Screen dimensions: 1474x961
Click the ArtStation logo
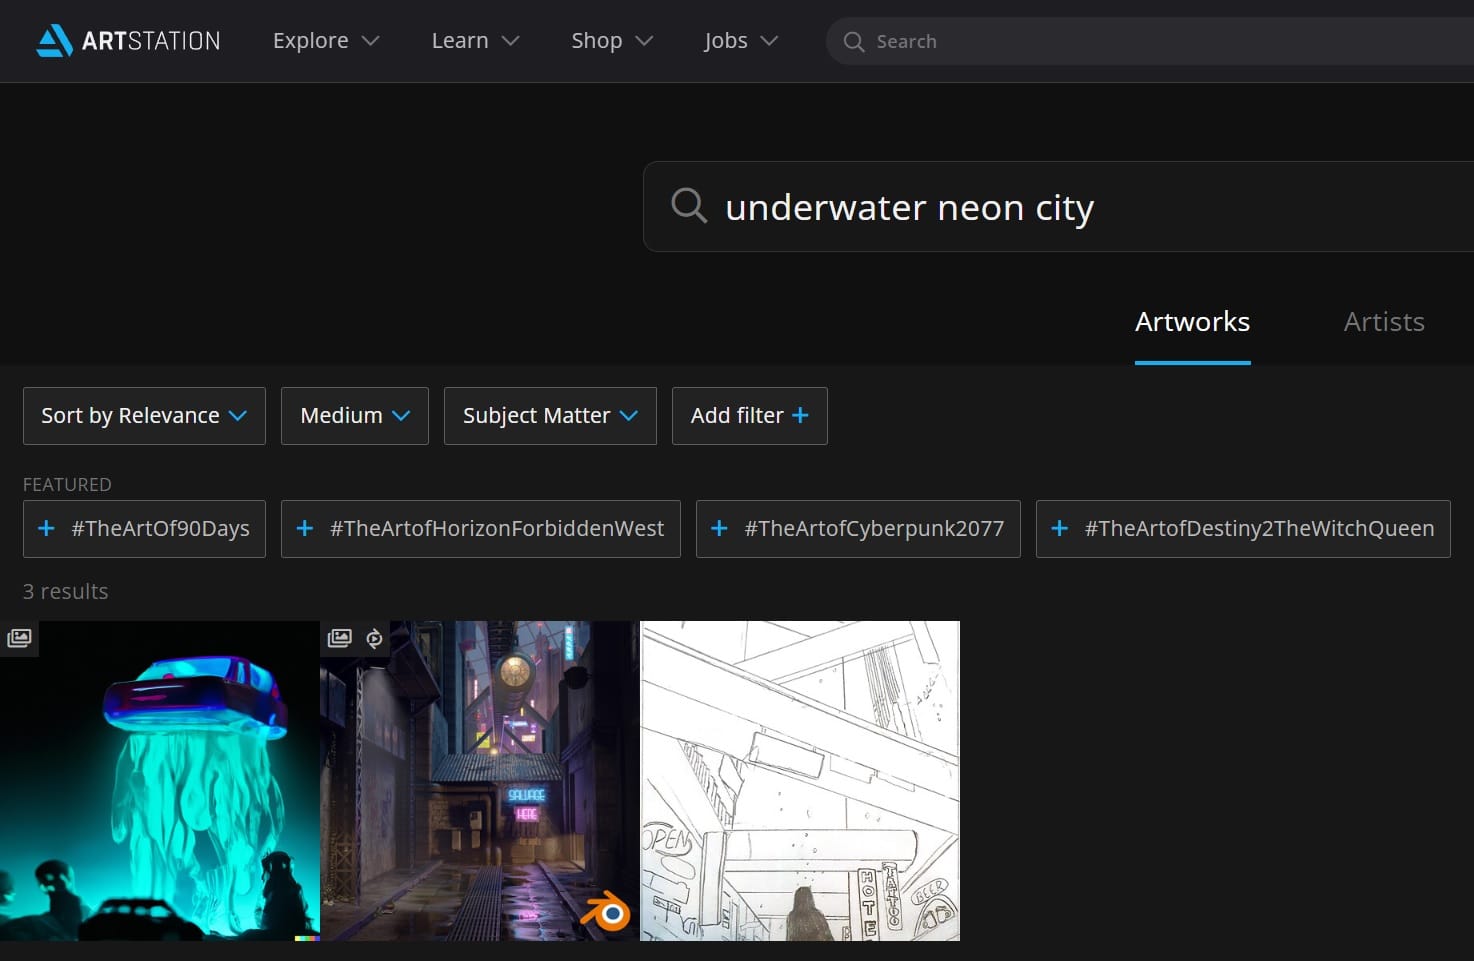pos(128,41)
